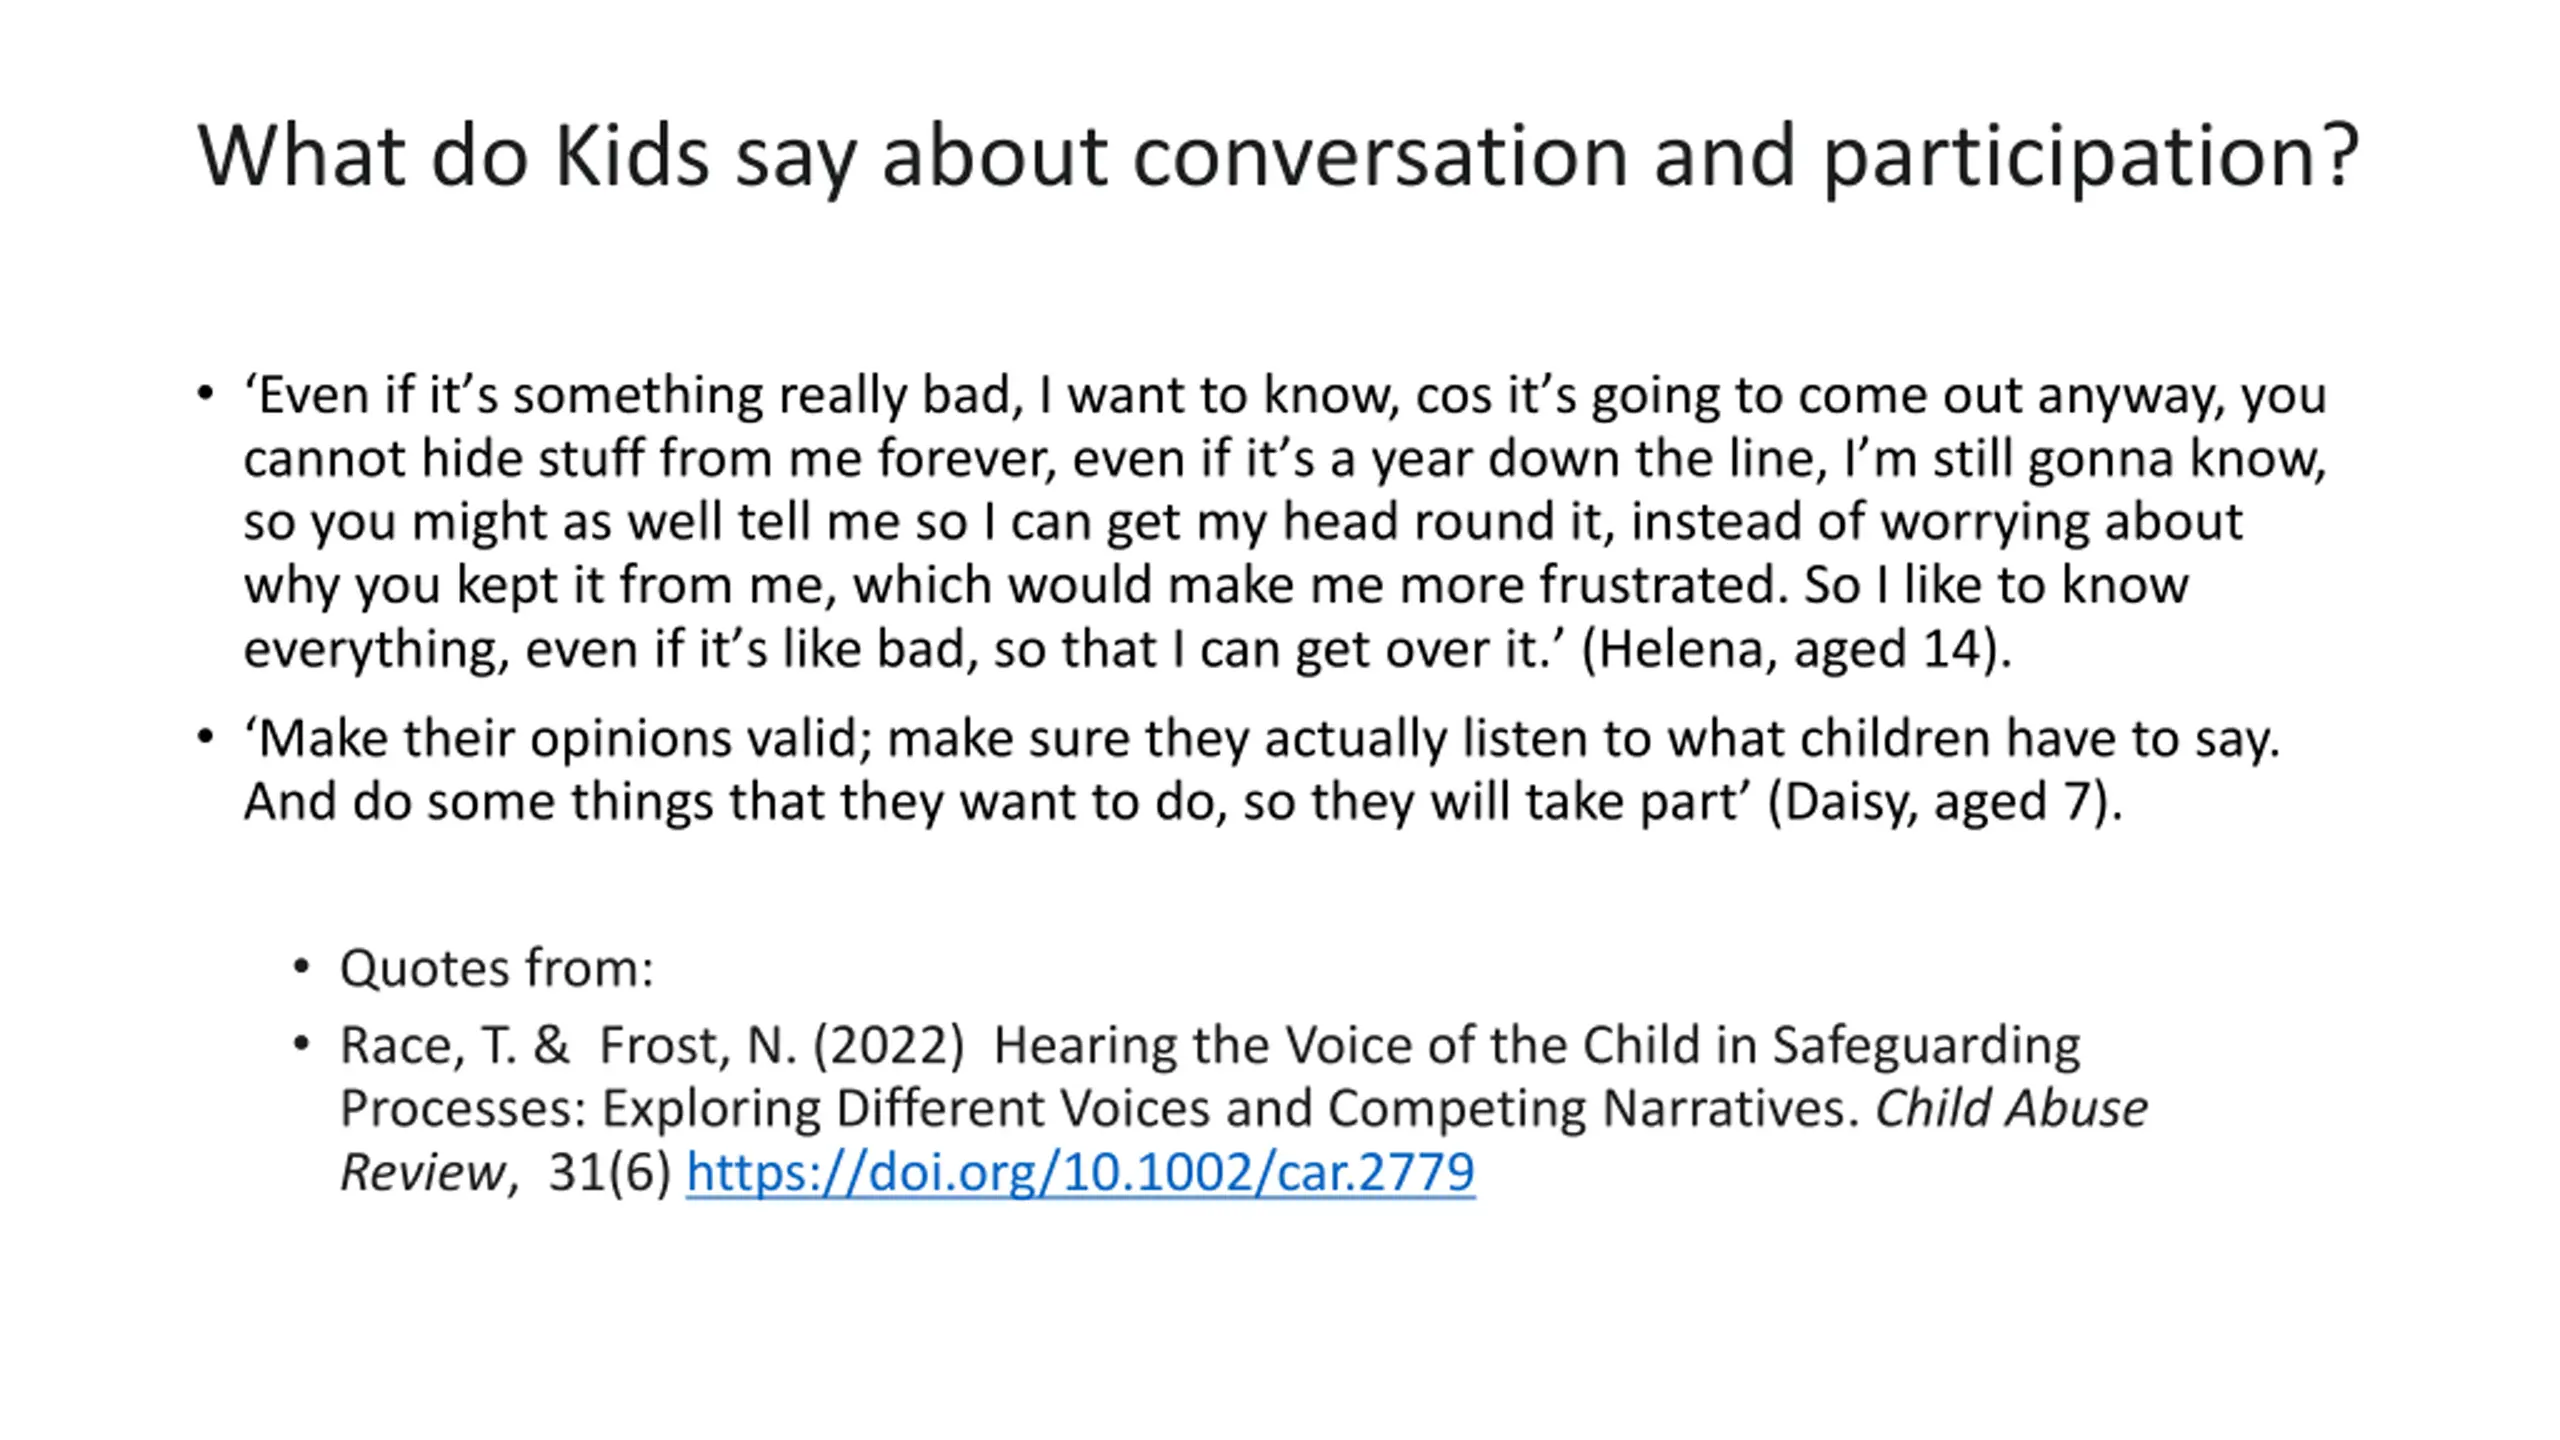This screenshot has width=2560, height=1440.
Task: Click the '(Daisy, aged 7)' attribution
Action: (x=1945, y=802)
